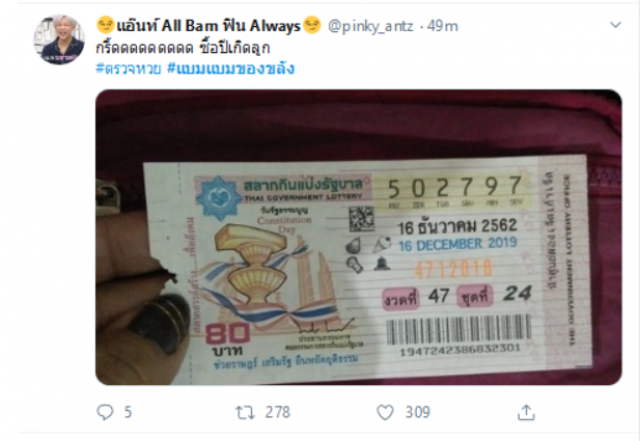Open the All Bam Always display name
This screenshot has height=441, width=640.
[209, 26]
